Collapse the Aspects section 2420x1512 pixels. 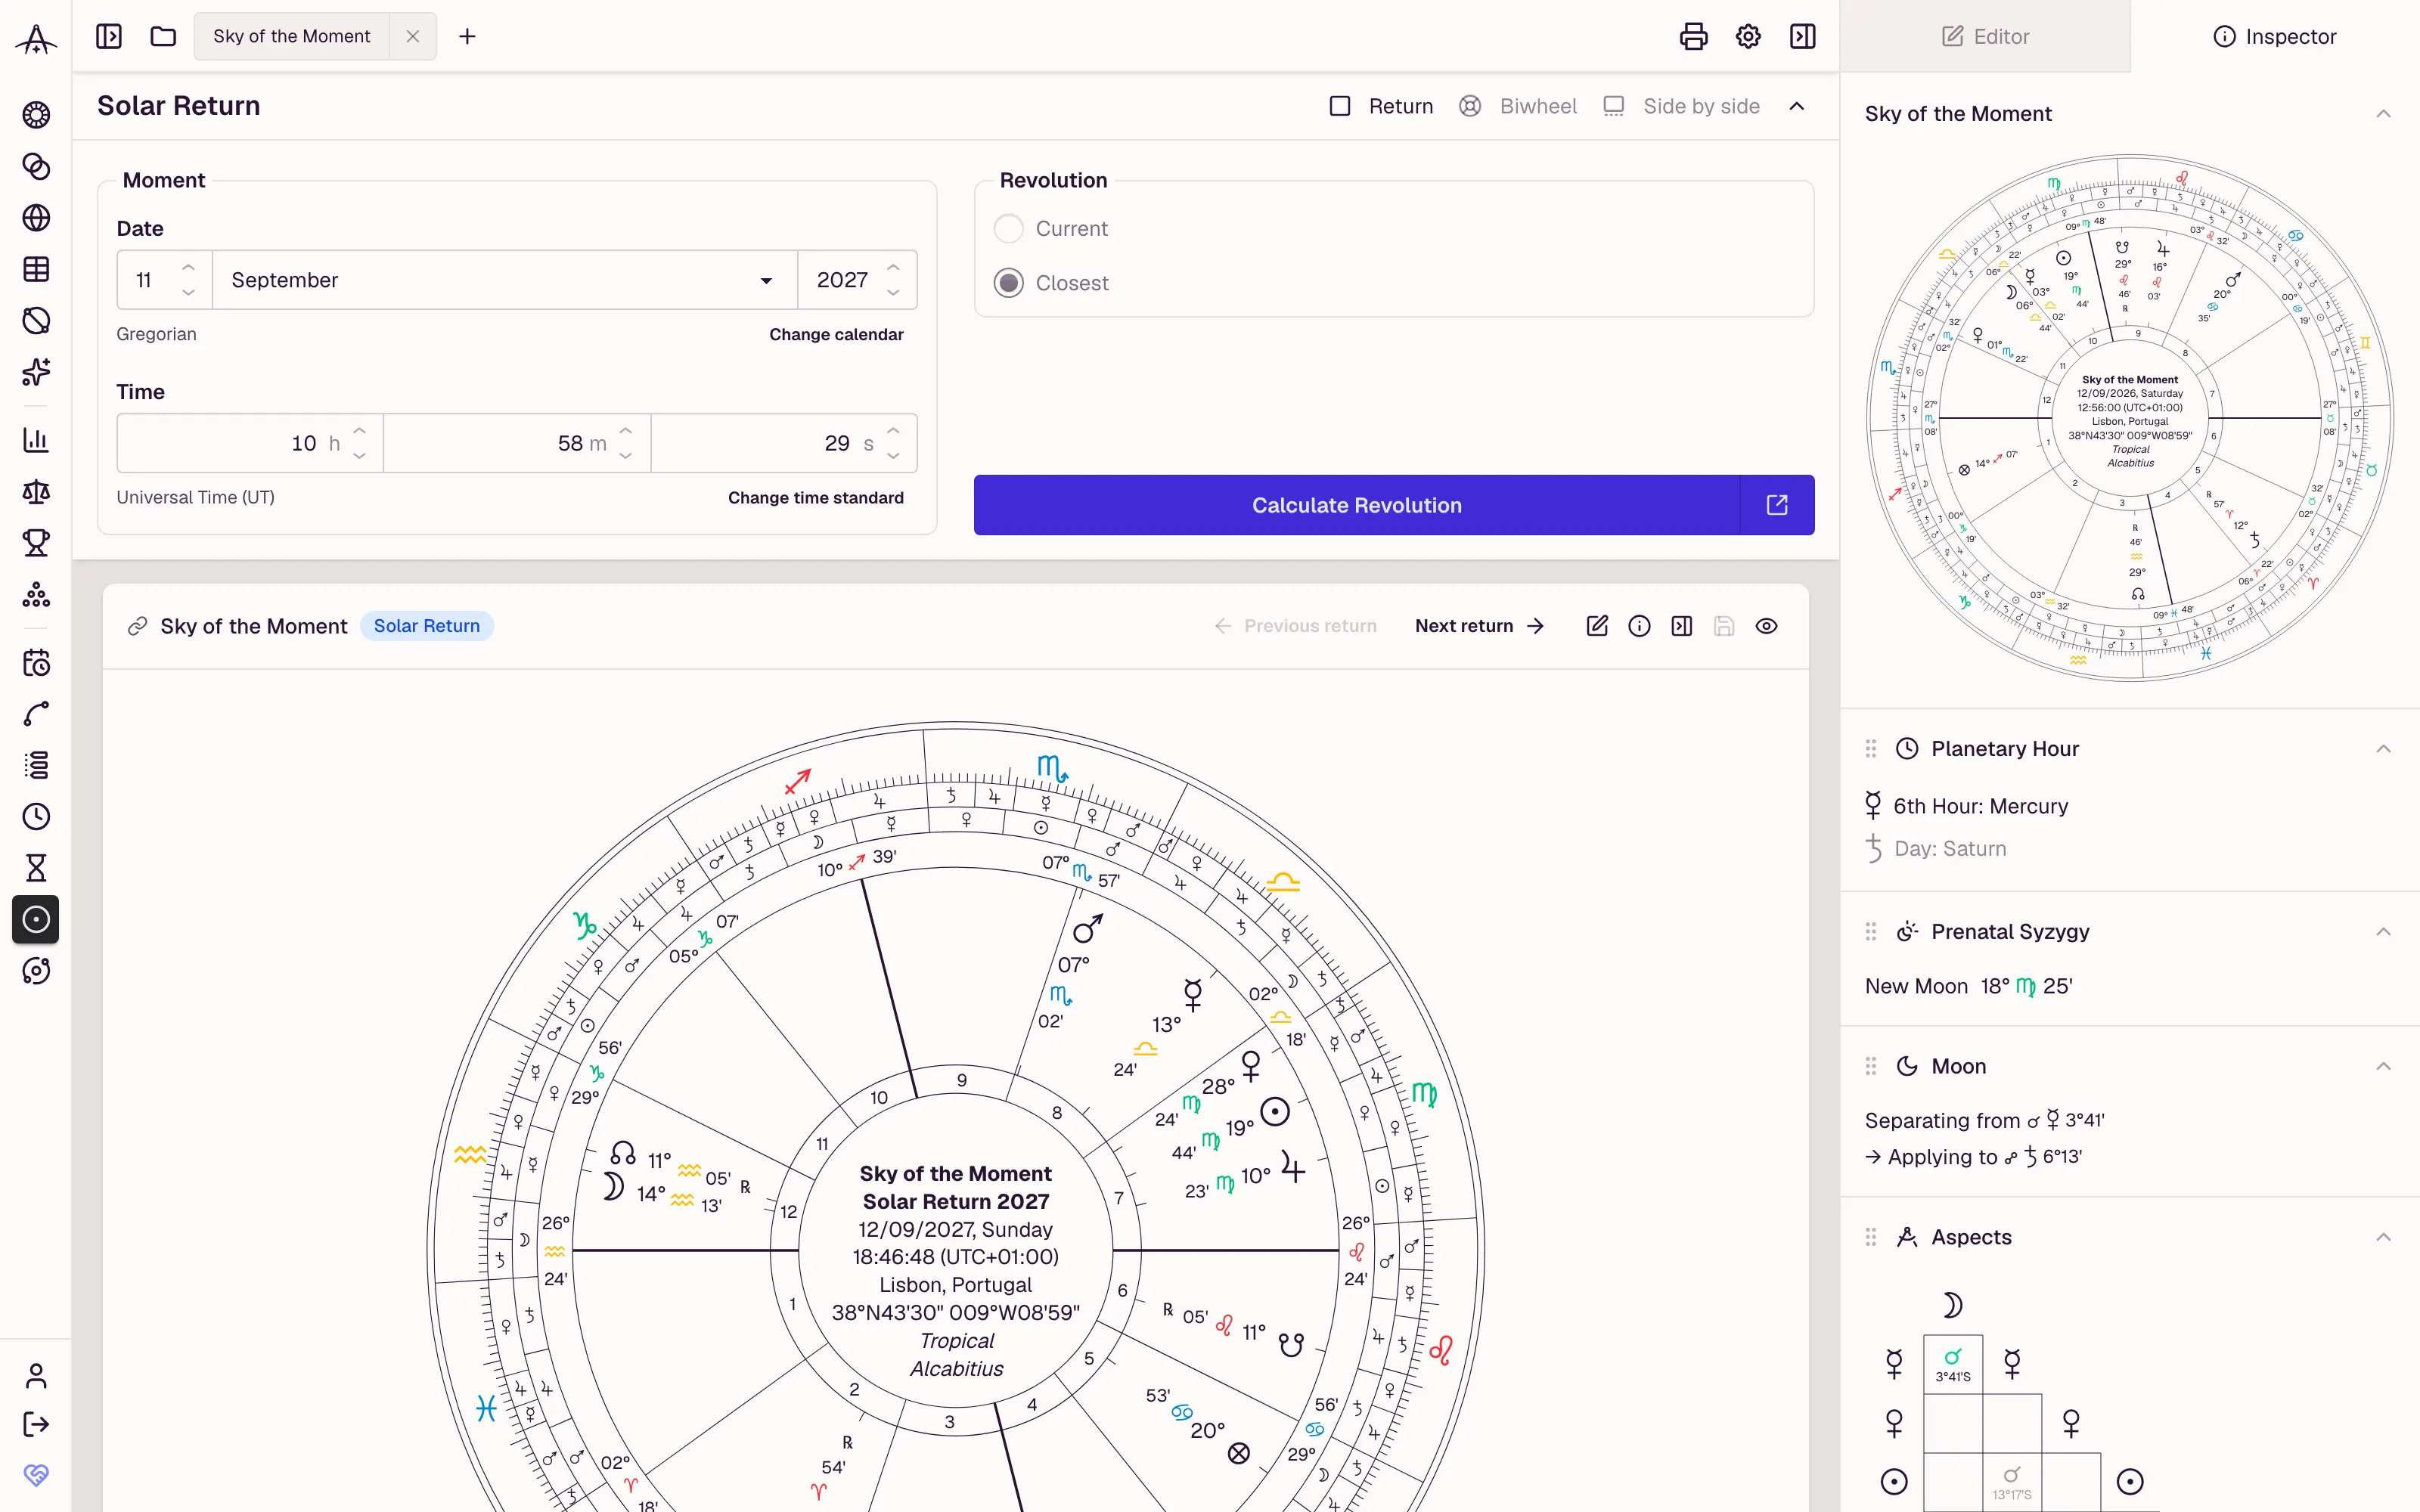pyautogui.click(x=2383, y=1237)
